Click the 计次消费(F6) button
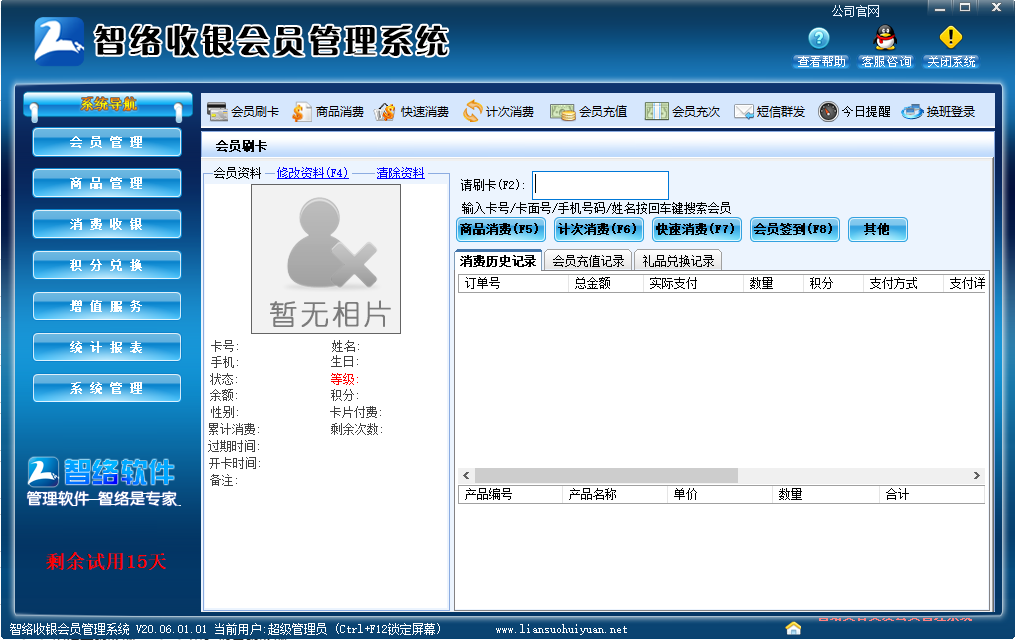 (x=598, y=229)
